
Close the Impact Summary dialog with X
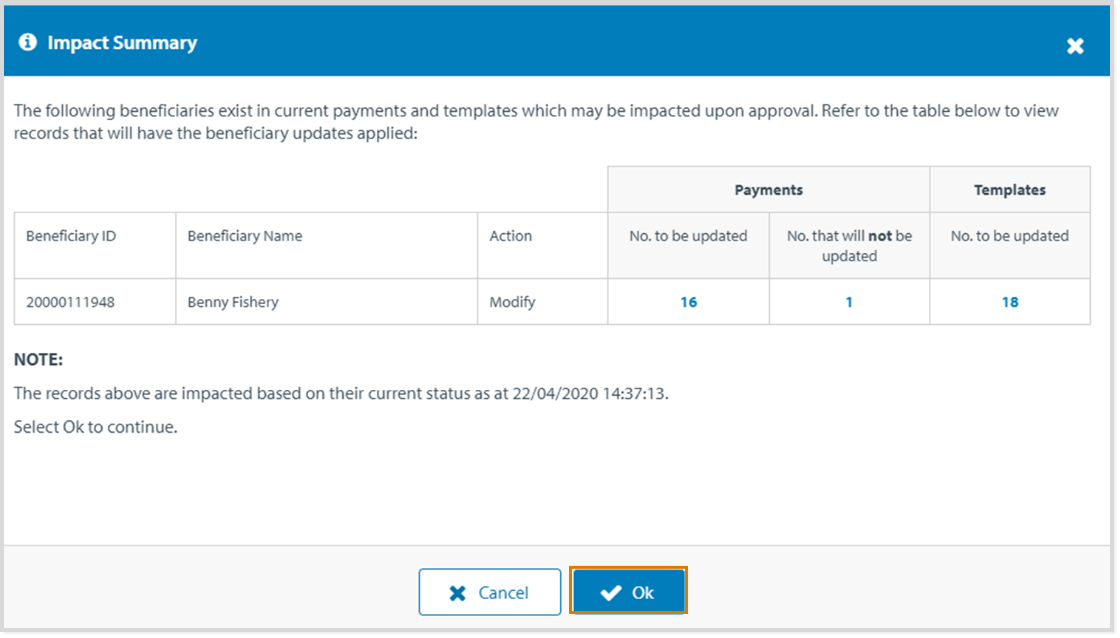[x=1075, y=46]
